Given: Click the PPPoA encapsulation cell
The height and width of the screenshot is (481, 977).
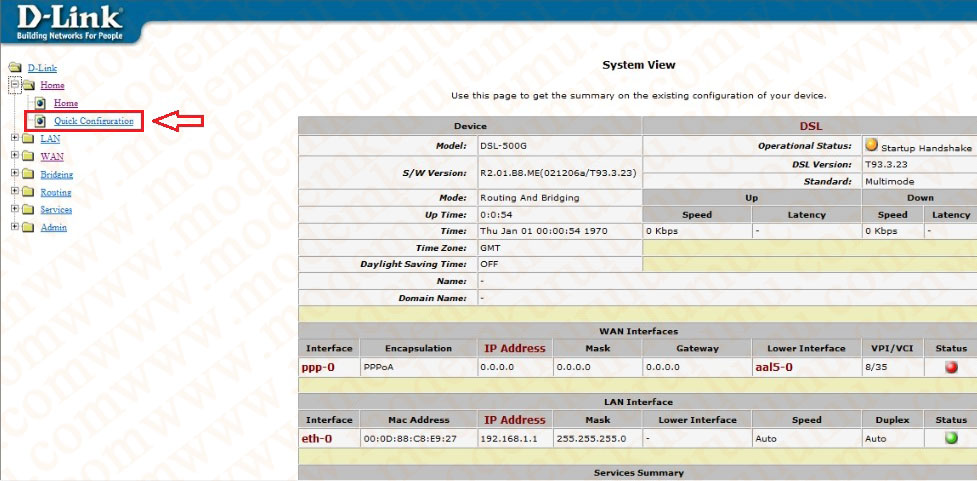Looking at the screenshot, I should 419,368.
